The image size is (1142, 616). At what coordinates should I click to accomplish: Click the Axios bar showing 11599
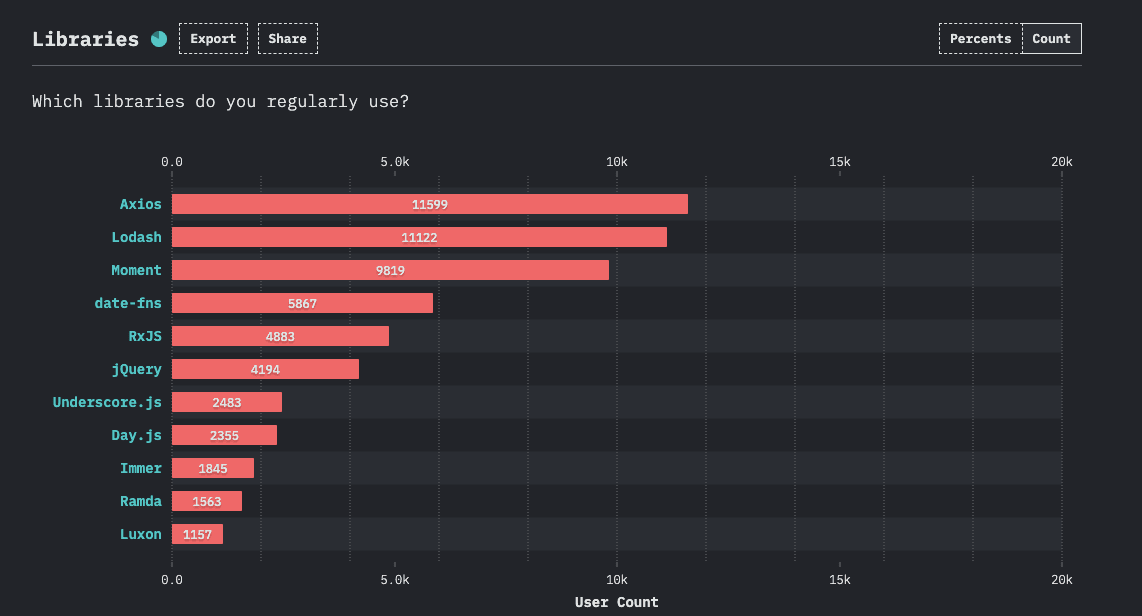click(x=430, y=204)
